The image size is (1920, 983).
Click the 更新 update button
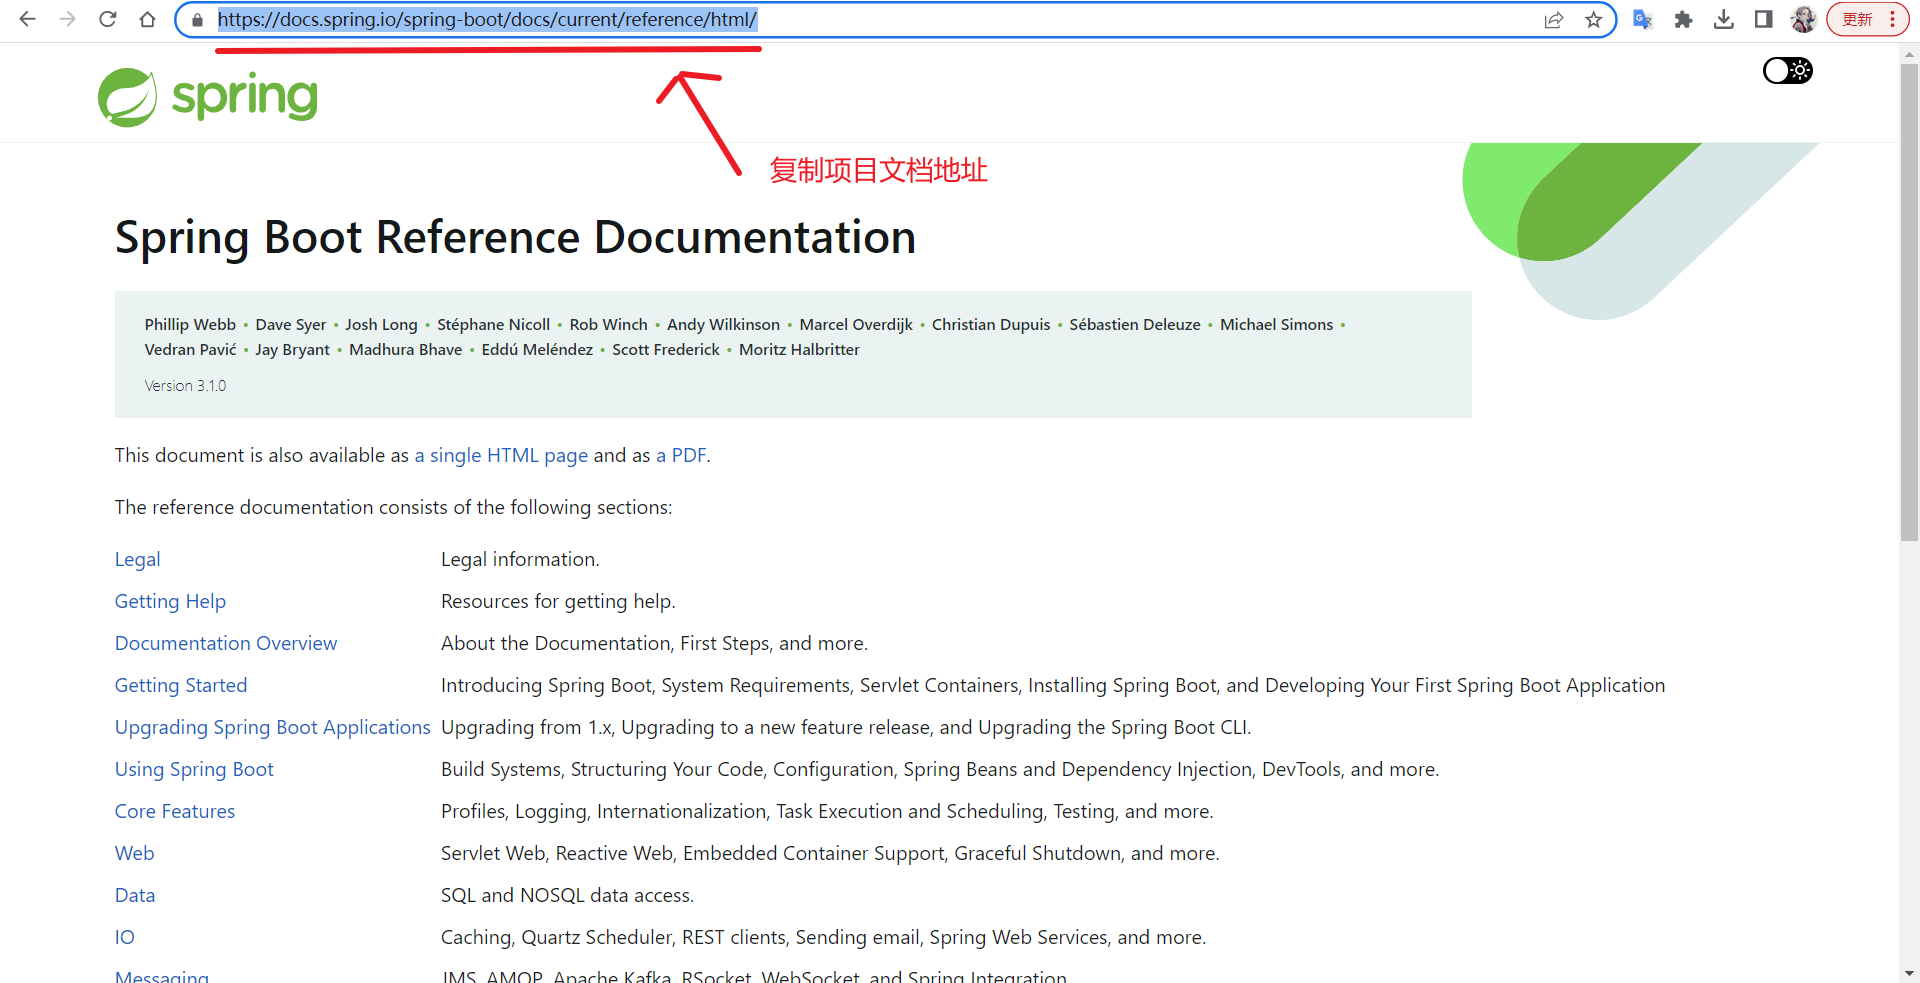pyautogui.click(x=1867, y=19)
